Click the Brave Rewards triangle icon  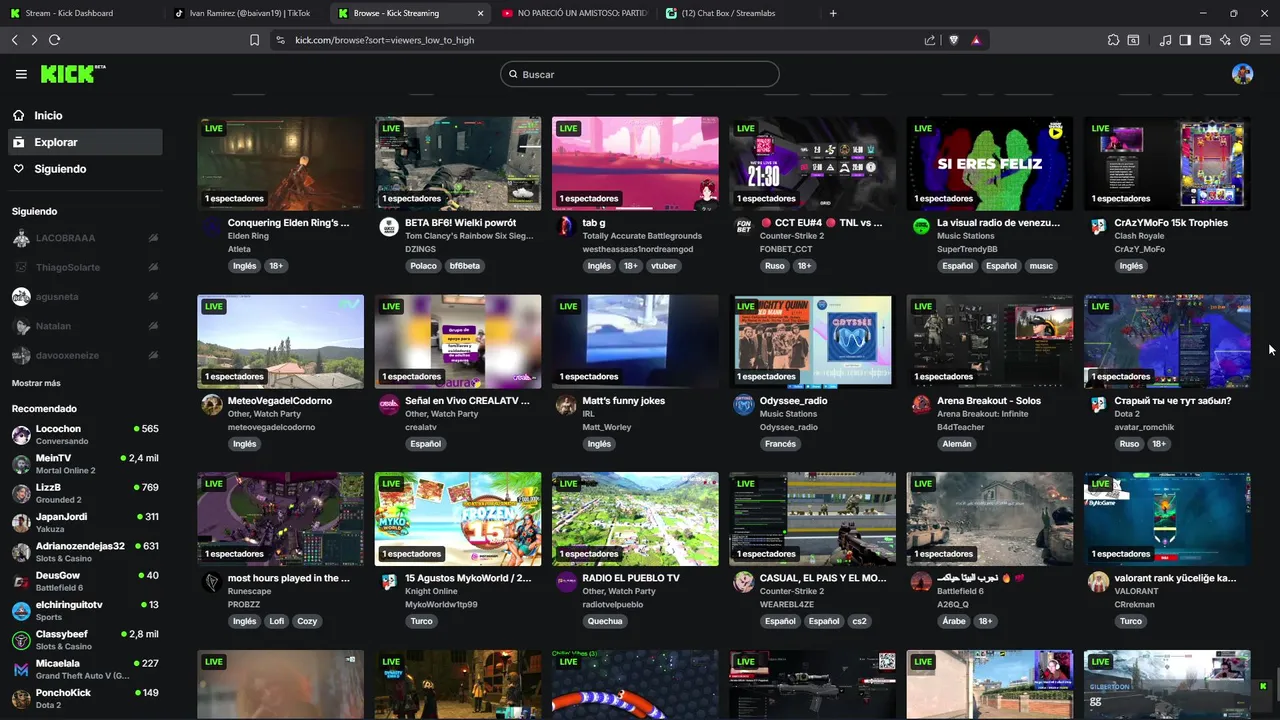click(975, 40)
